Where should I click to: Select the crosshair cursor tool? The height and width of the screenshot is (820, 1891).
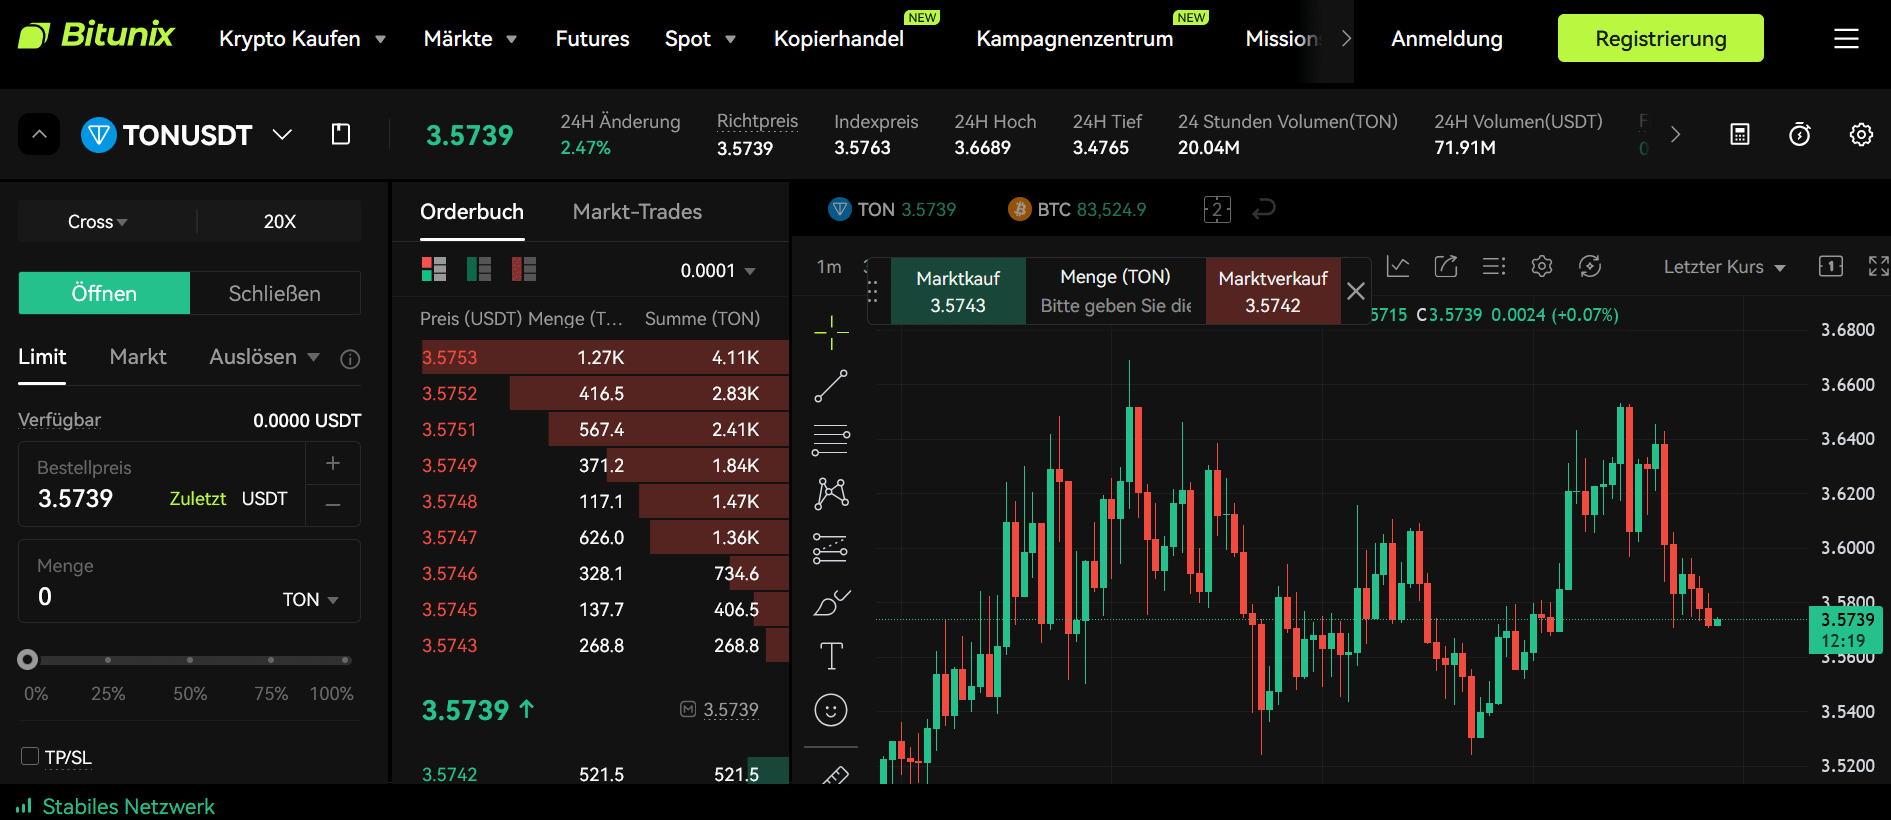pyautogui.click(x=831, y=332)
